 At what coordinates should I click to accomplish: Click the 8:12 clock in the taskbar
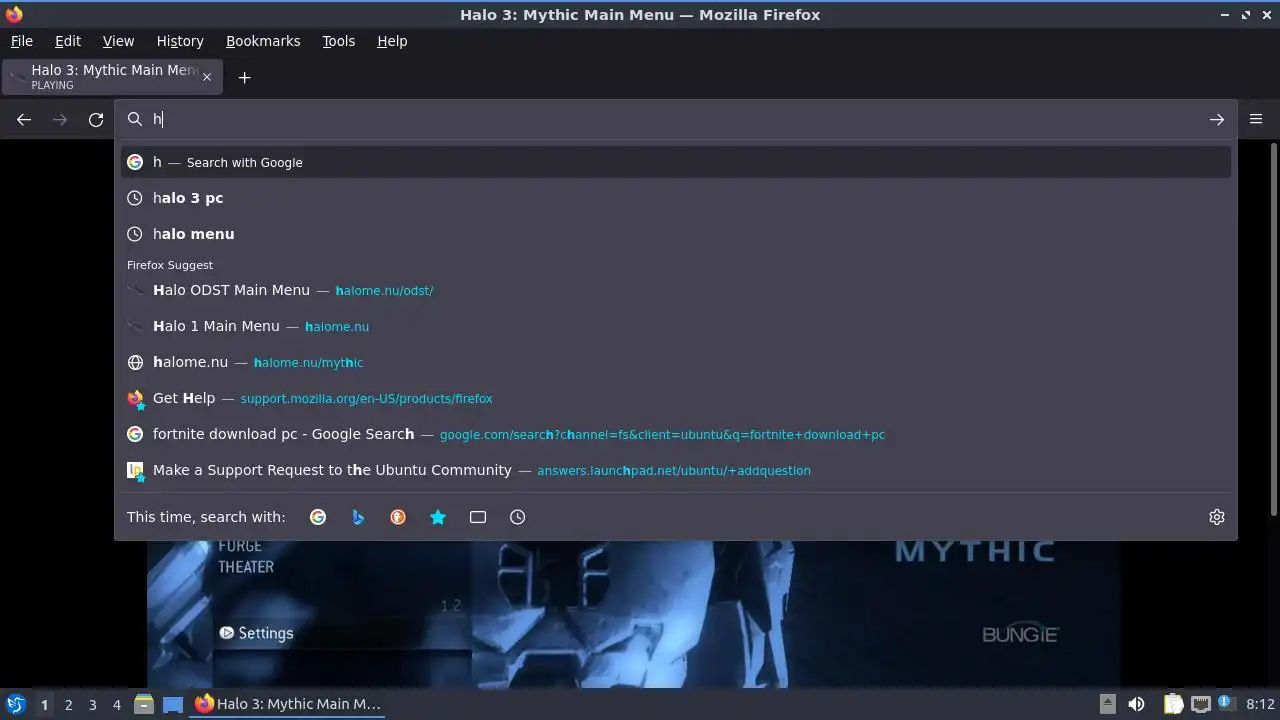[x=1260, y=704]
